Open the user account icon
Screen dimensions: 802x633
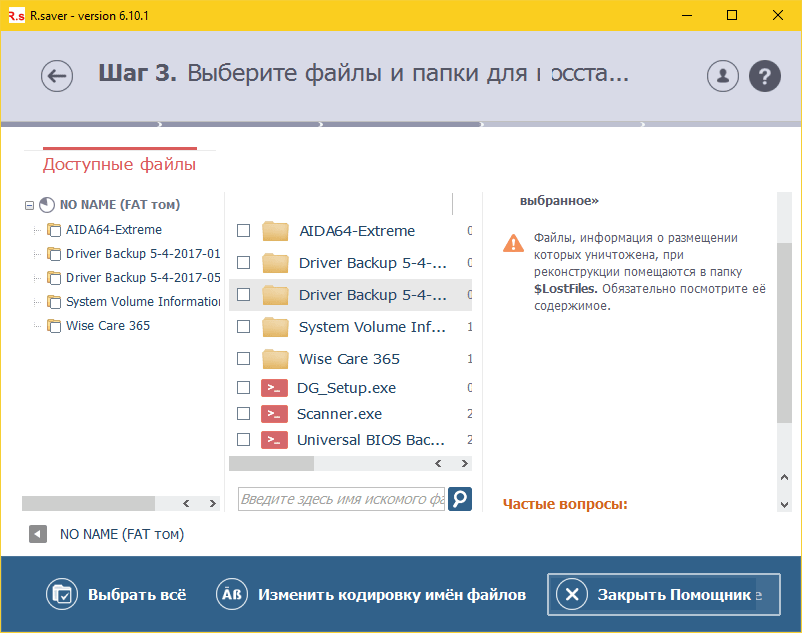coord(722,76)
